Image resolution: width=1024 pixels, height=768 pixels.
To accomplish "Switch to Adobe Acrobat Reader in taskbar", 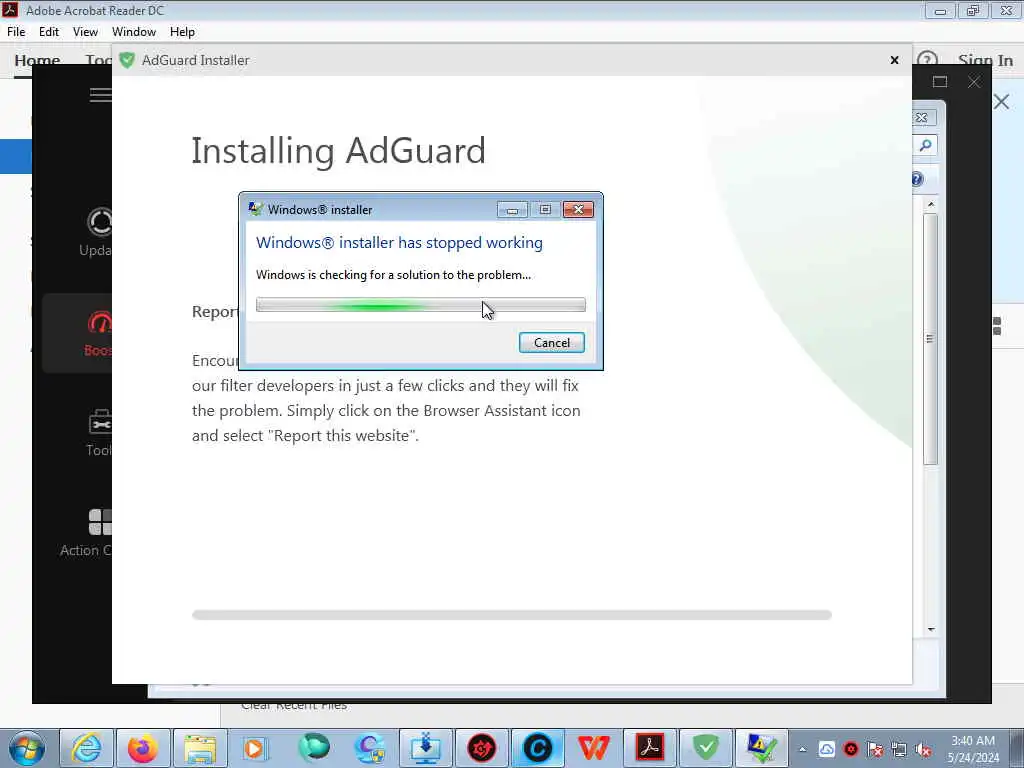I will coord(650,748).
